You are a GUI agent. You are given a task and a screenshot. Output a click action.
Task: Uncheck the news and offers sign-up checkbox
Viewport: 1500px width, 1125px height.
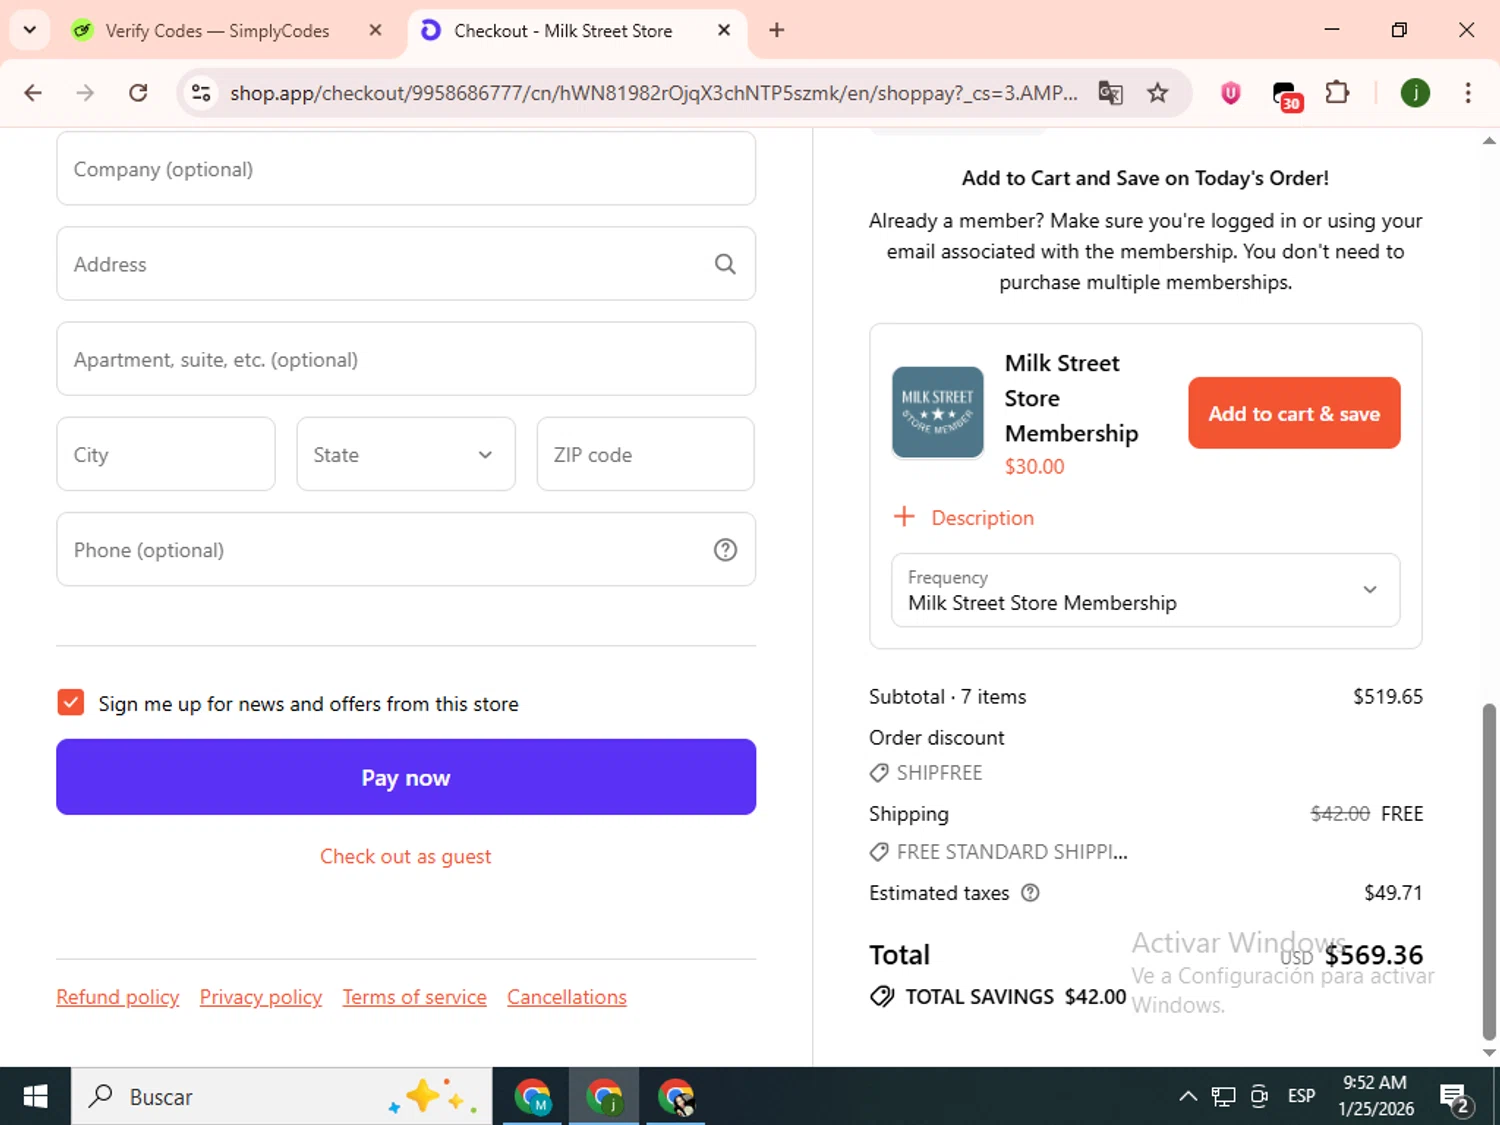(70, 702)
